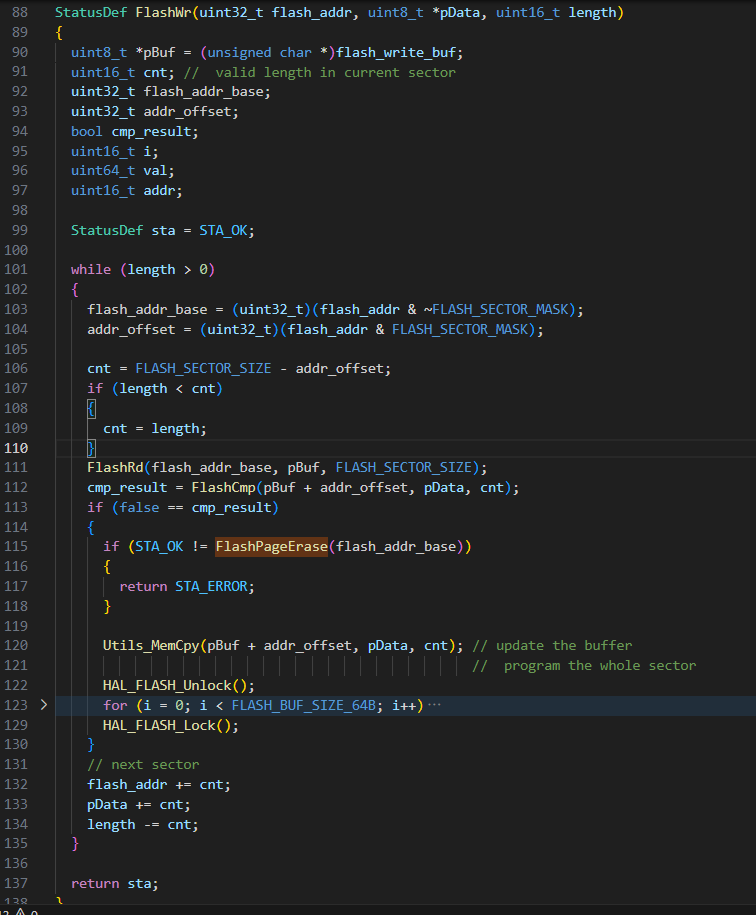
Task: Place cursor on flash_write_buf on line 90
Action: [396, 53]
